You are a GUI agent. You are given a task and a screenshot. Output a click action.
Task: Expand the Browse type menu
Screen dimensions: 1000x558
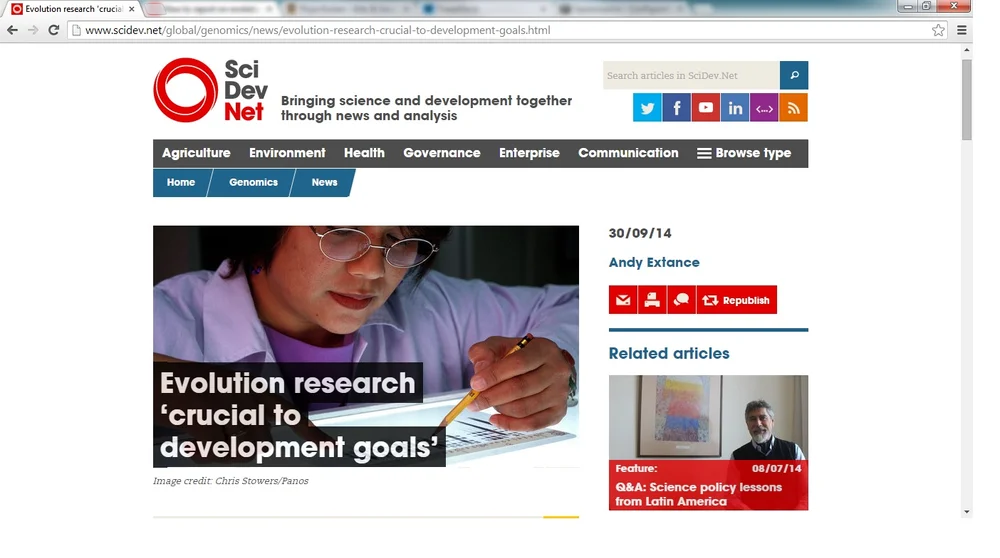(744, 153)
